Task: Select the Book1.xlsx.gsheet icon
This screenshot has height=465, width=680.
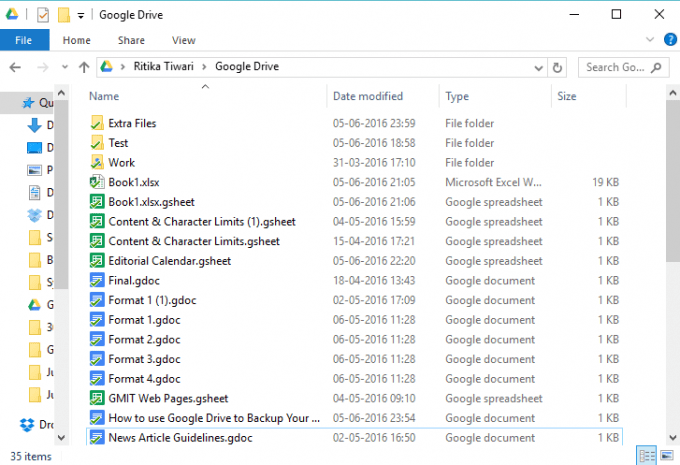Action: click(97, 202)
